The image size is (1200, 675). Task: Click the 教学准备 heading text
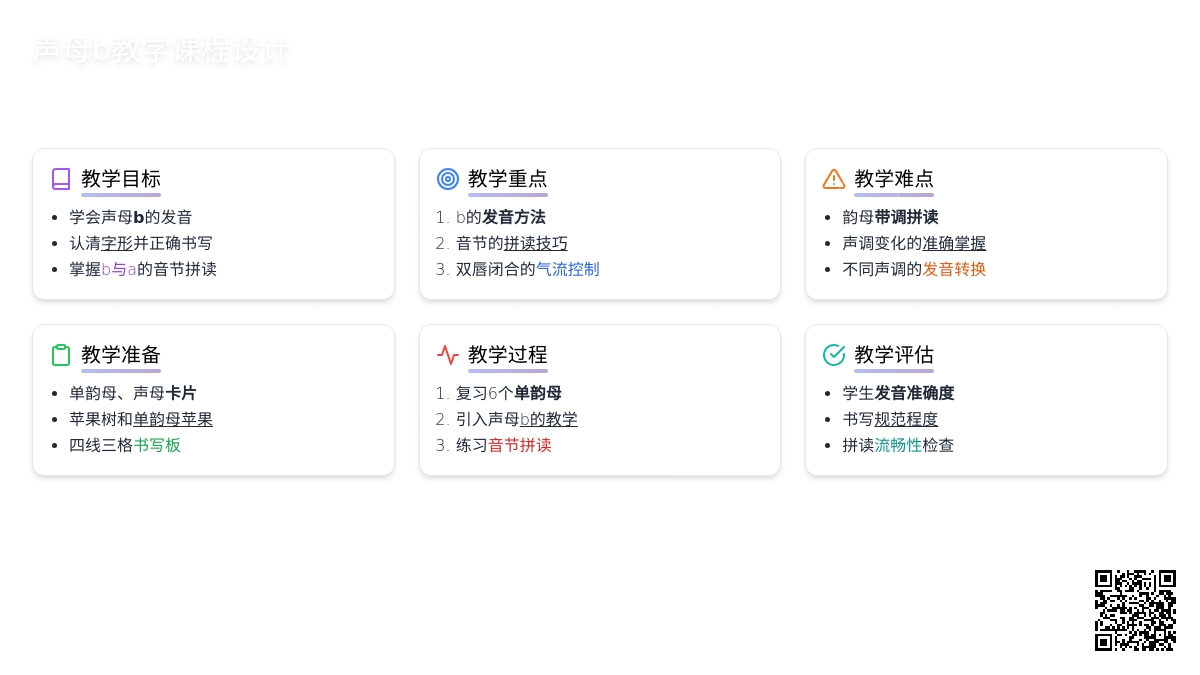121,355
